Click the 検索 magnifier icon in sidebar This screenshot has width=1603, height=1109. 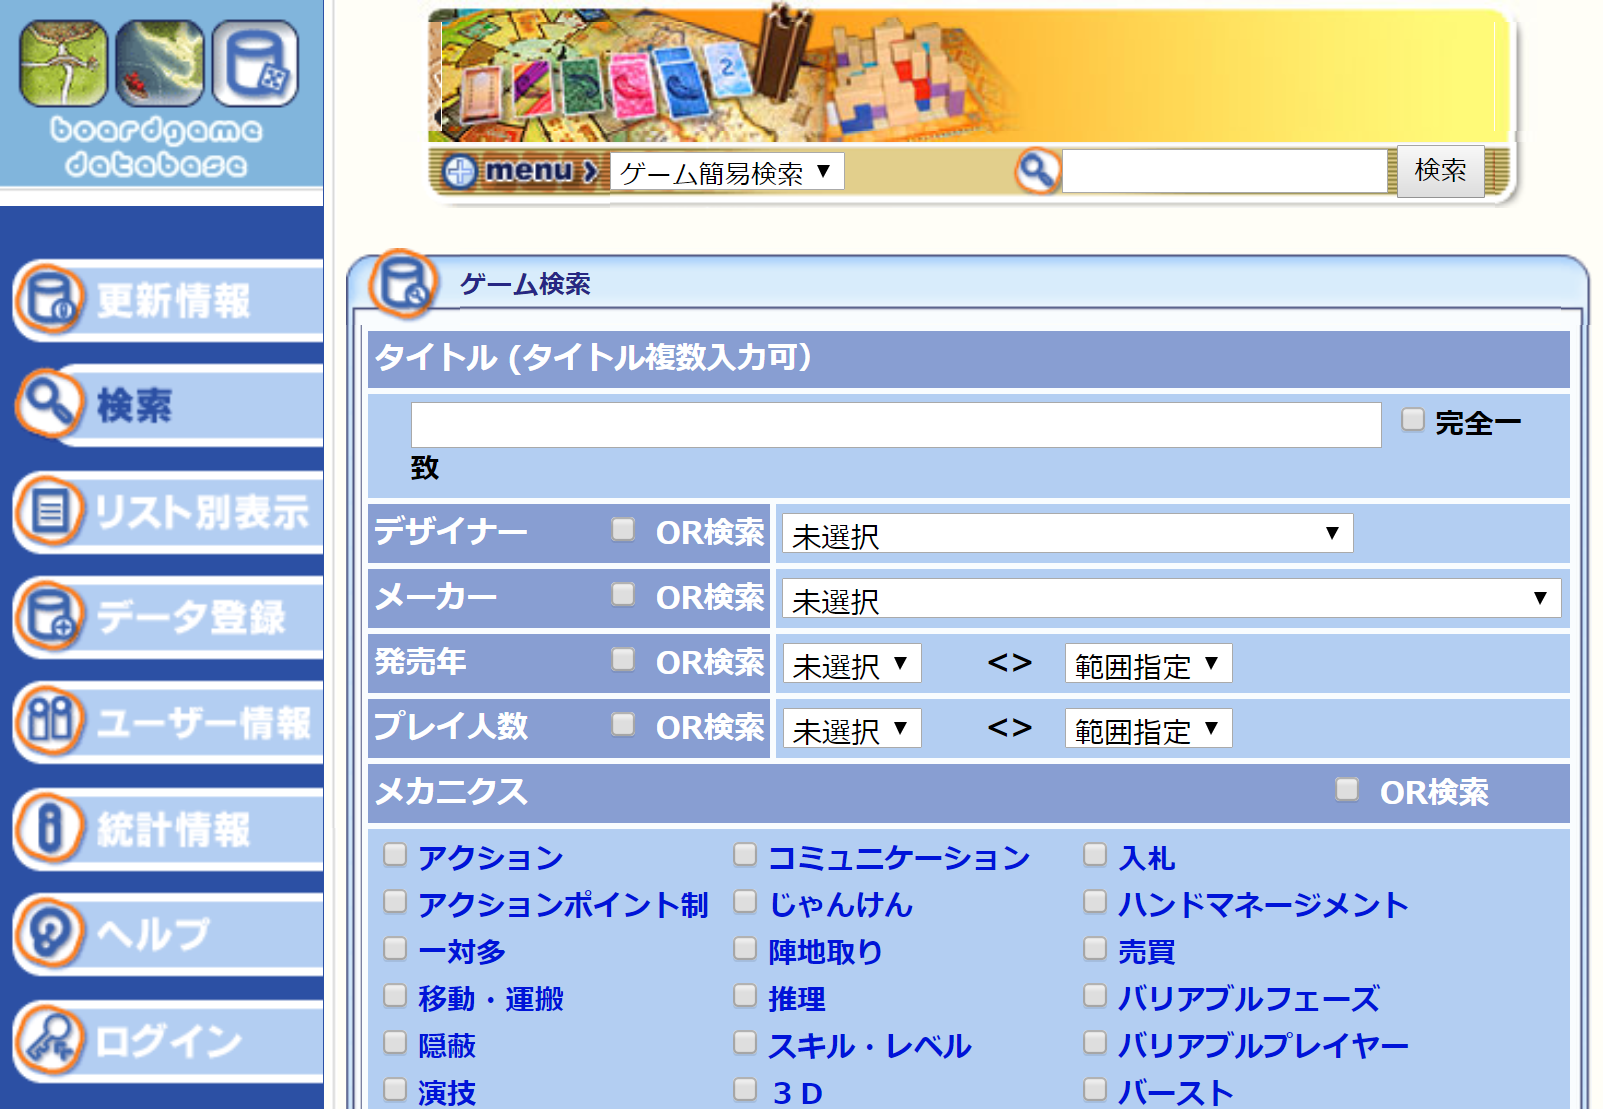tap(48, 404)
